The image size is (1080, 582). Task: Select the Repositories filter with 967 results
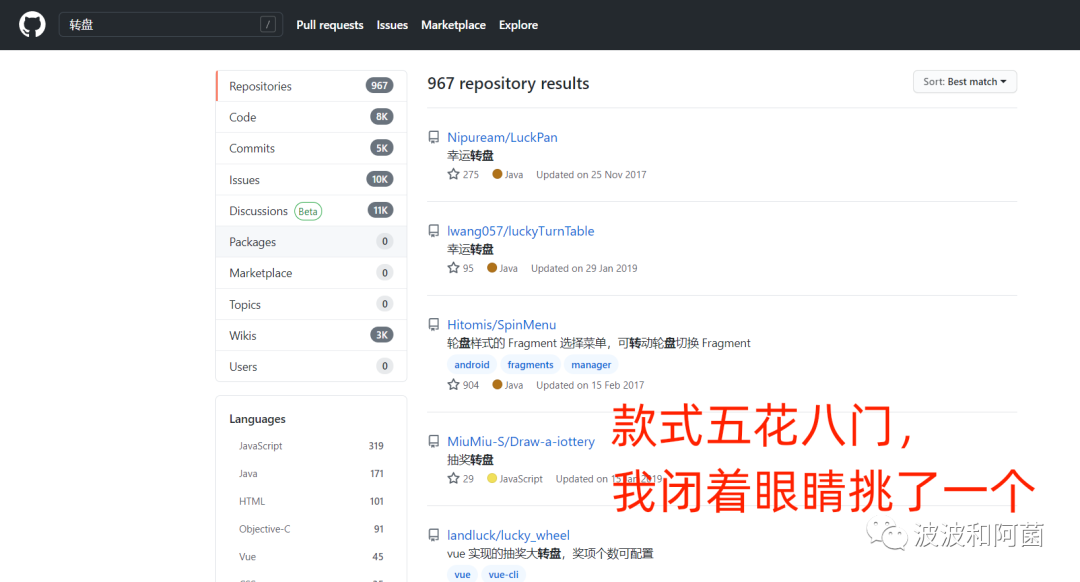[311, 86]
